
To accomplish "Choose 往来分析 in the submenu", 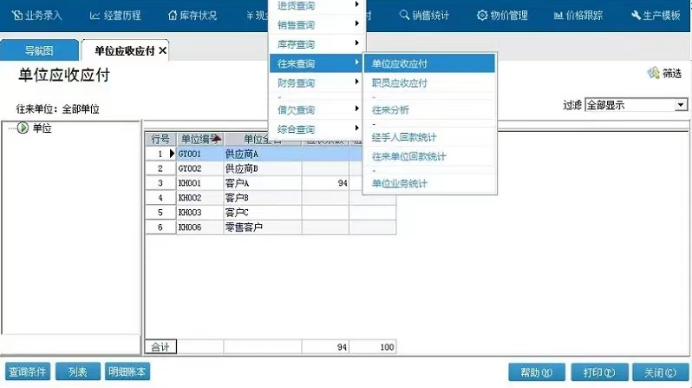I will pos(429,110).
